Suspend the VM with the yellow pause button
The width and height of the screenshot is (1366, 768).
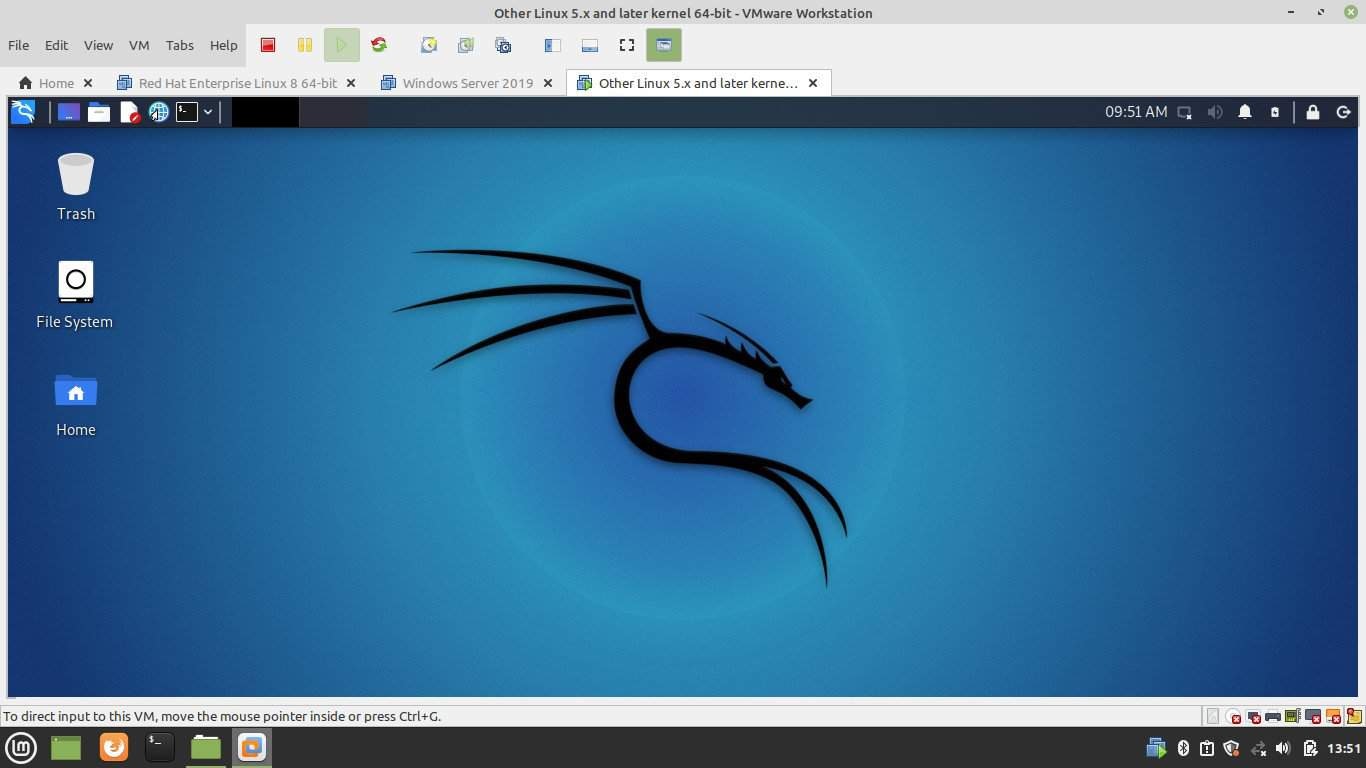tap(305, 45)
